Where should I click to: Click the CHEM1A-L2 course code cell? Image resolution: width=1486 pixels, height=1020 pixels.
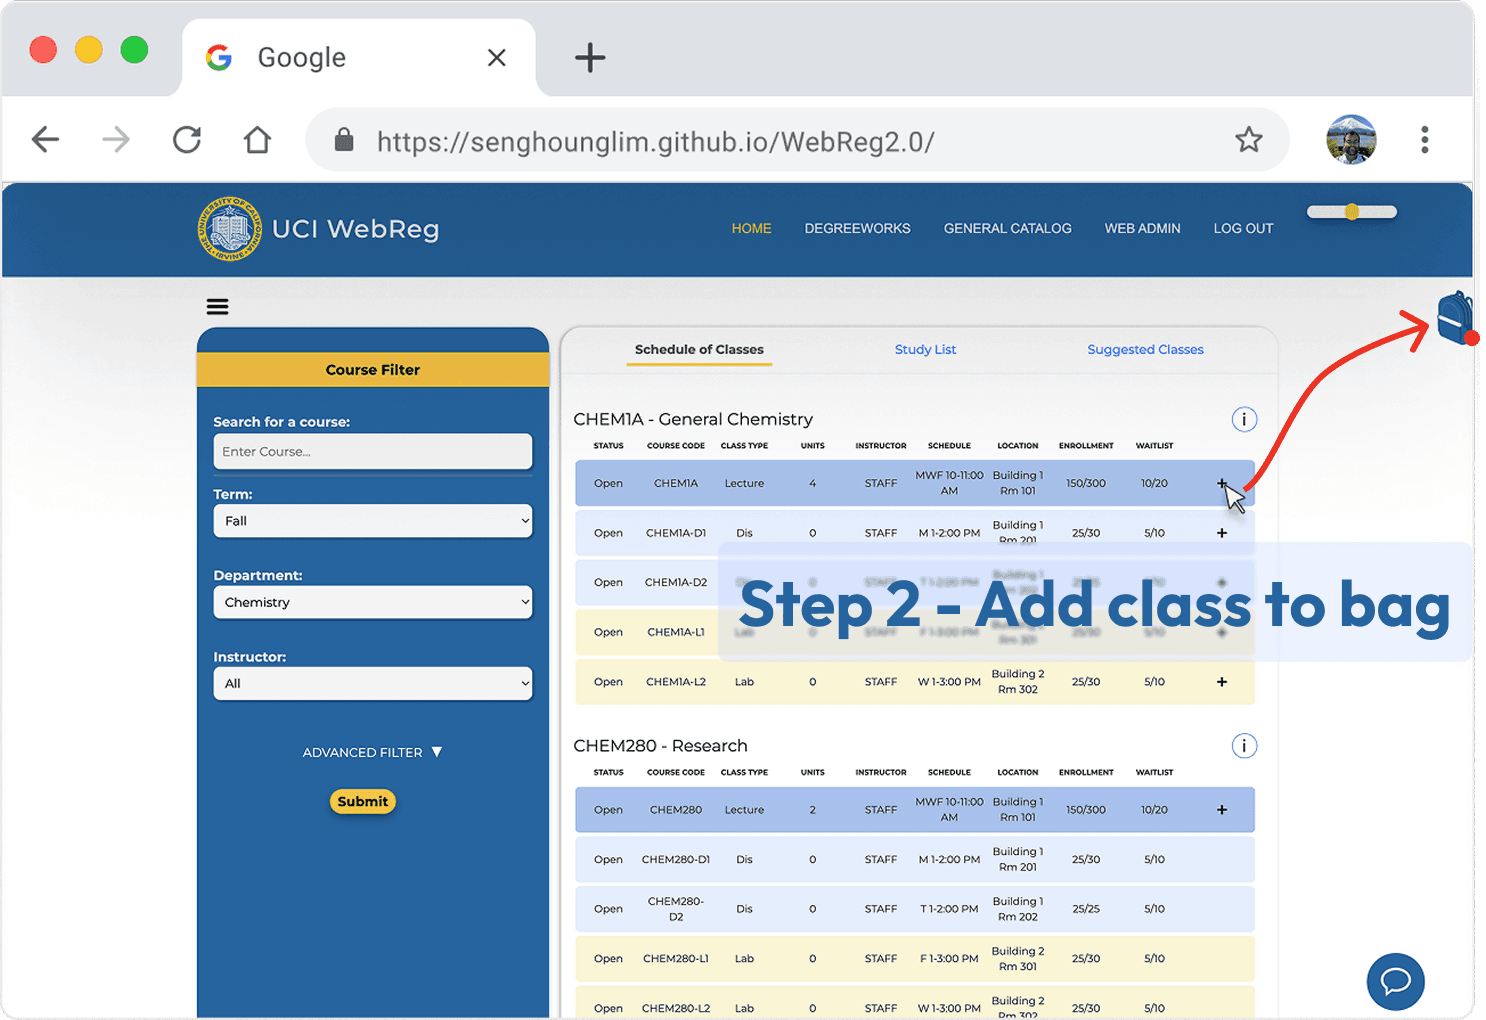(676, 682)
